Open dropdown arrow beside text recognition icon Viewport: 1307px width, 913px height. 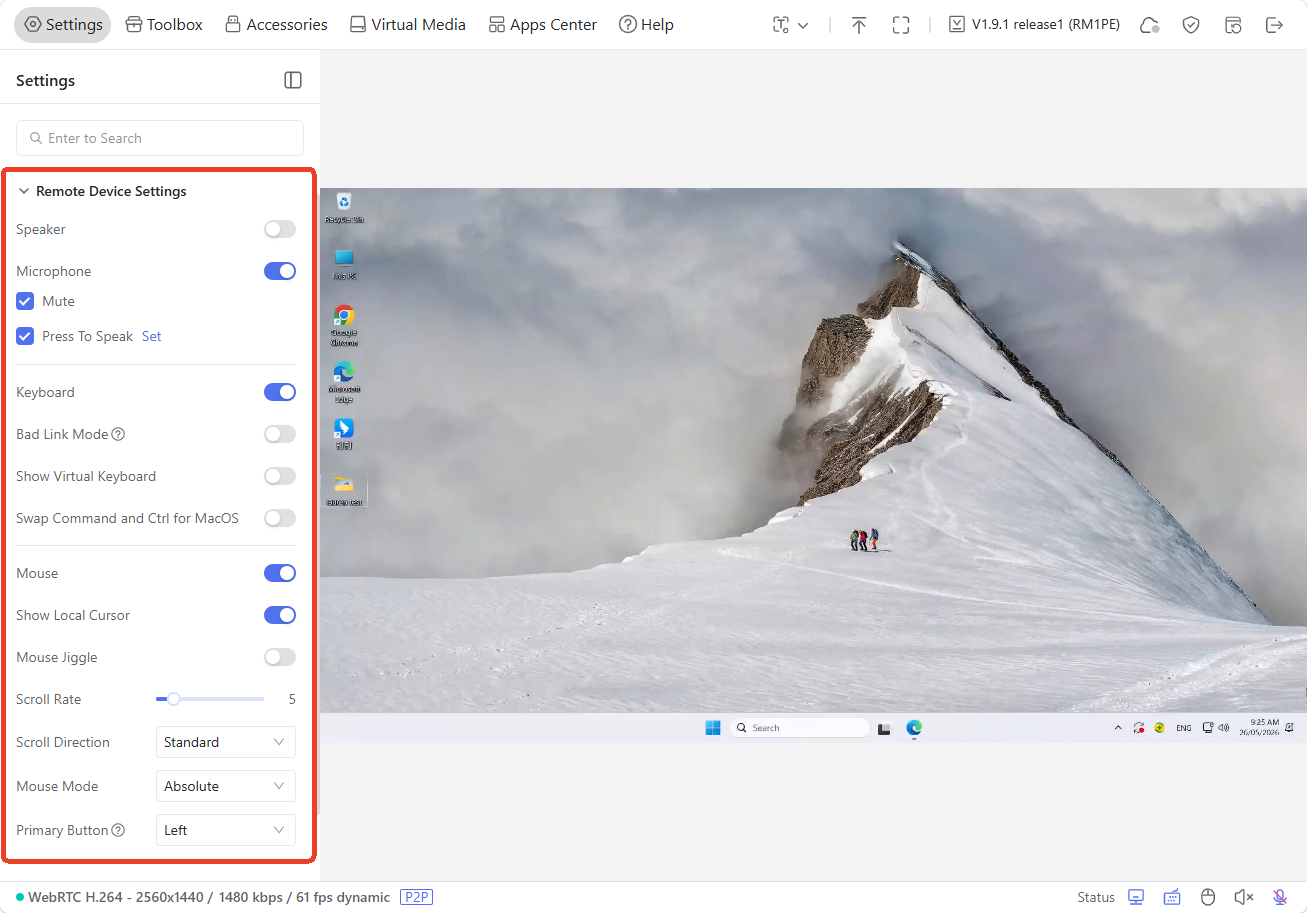coord(803,25)
